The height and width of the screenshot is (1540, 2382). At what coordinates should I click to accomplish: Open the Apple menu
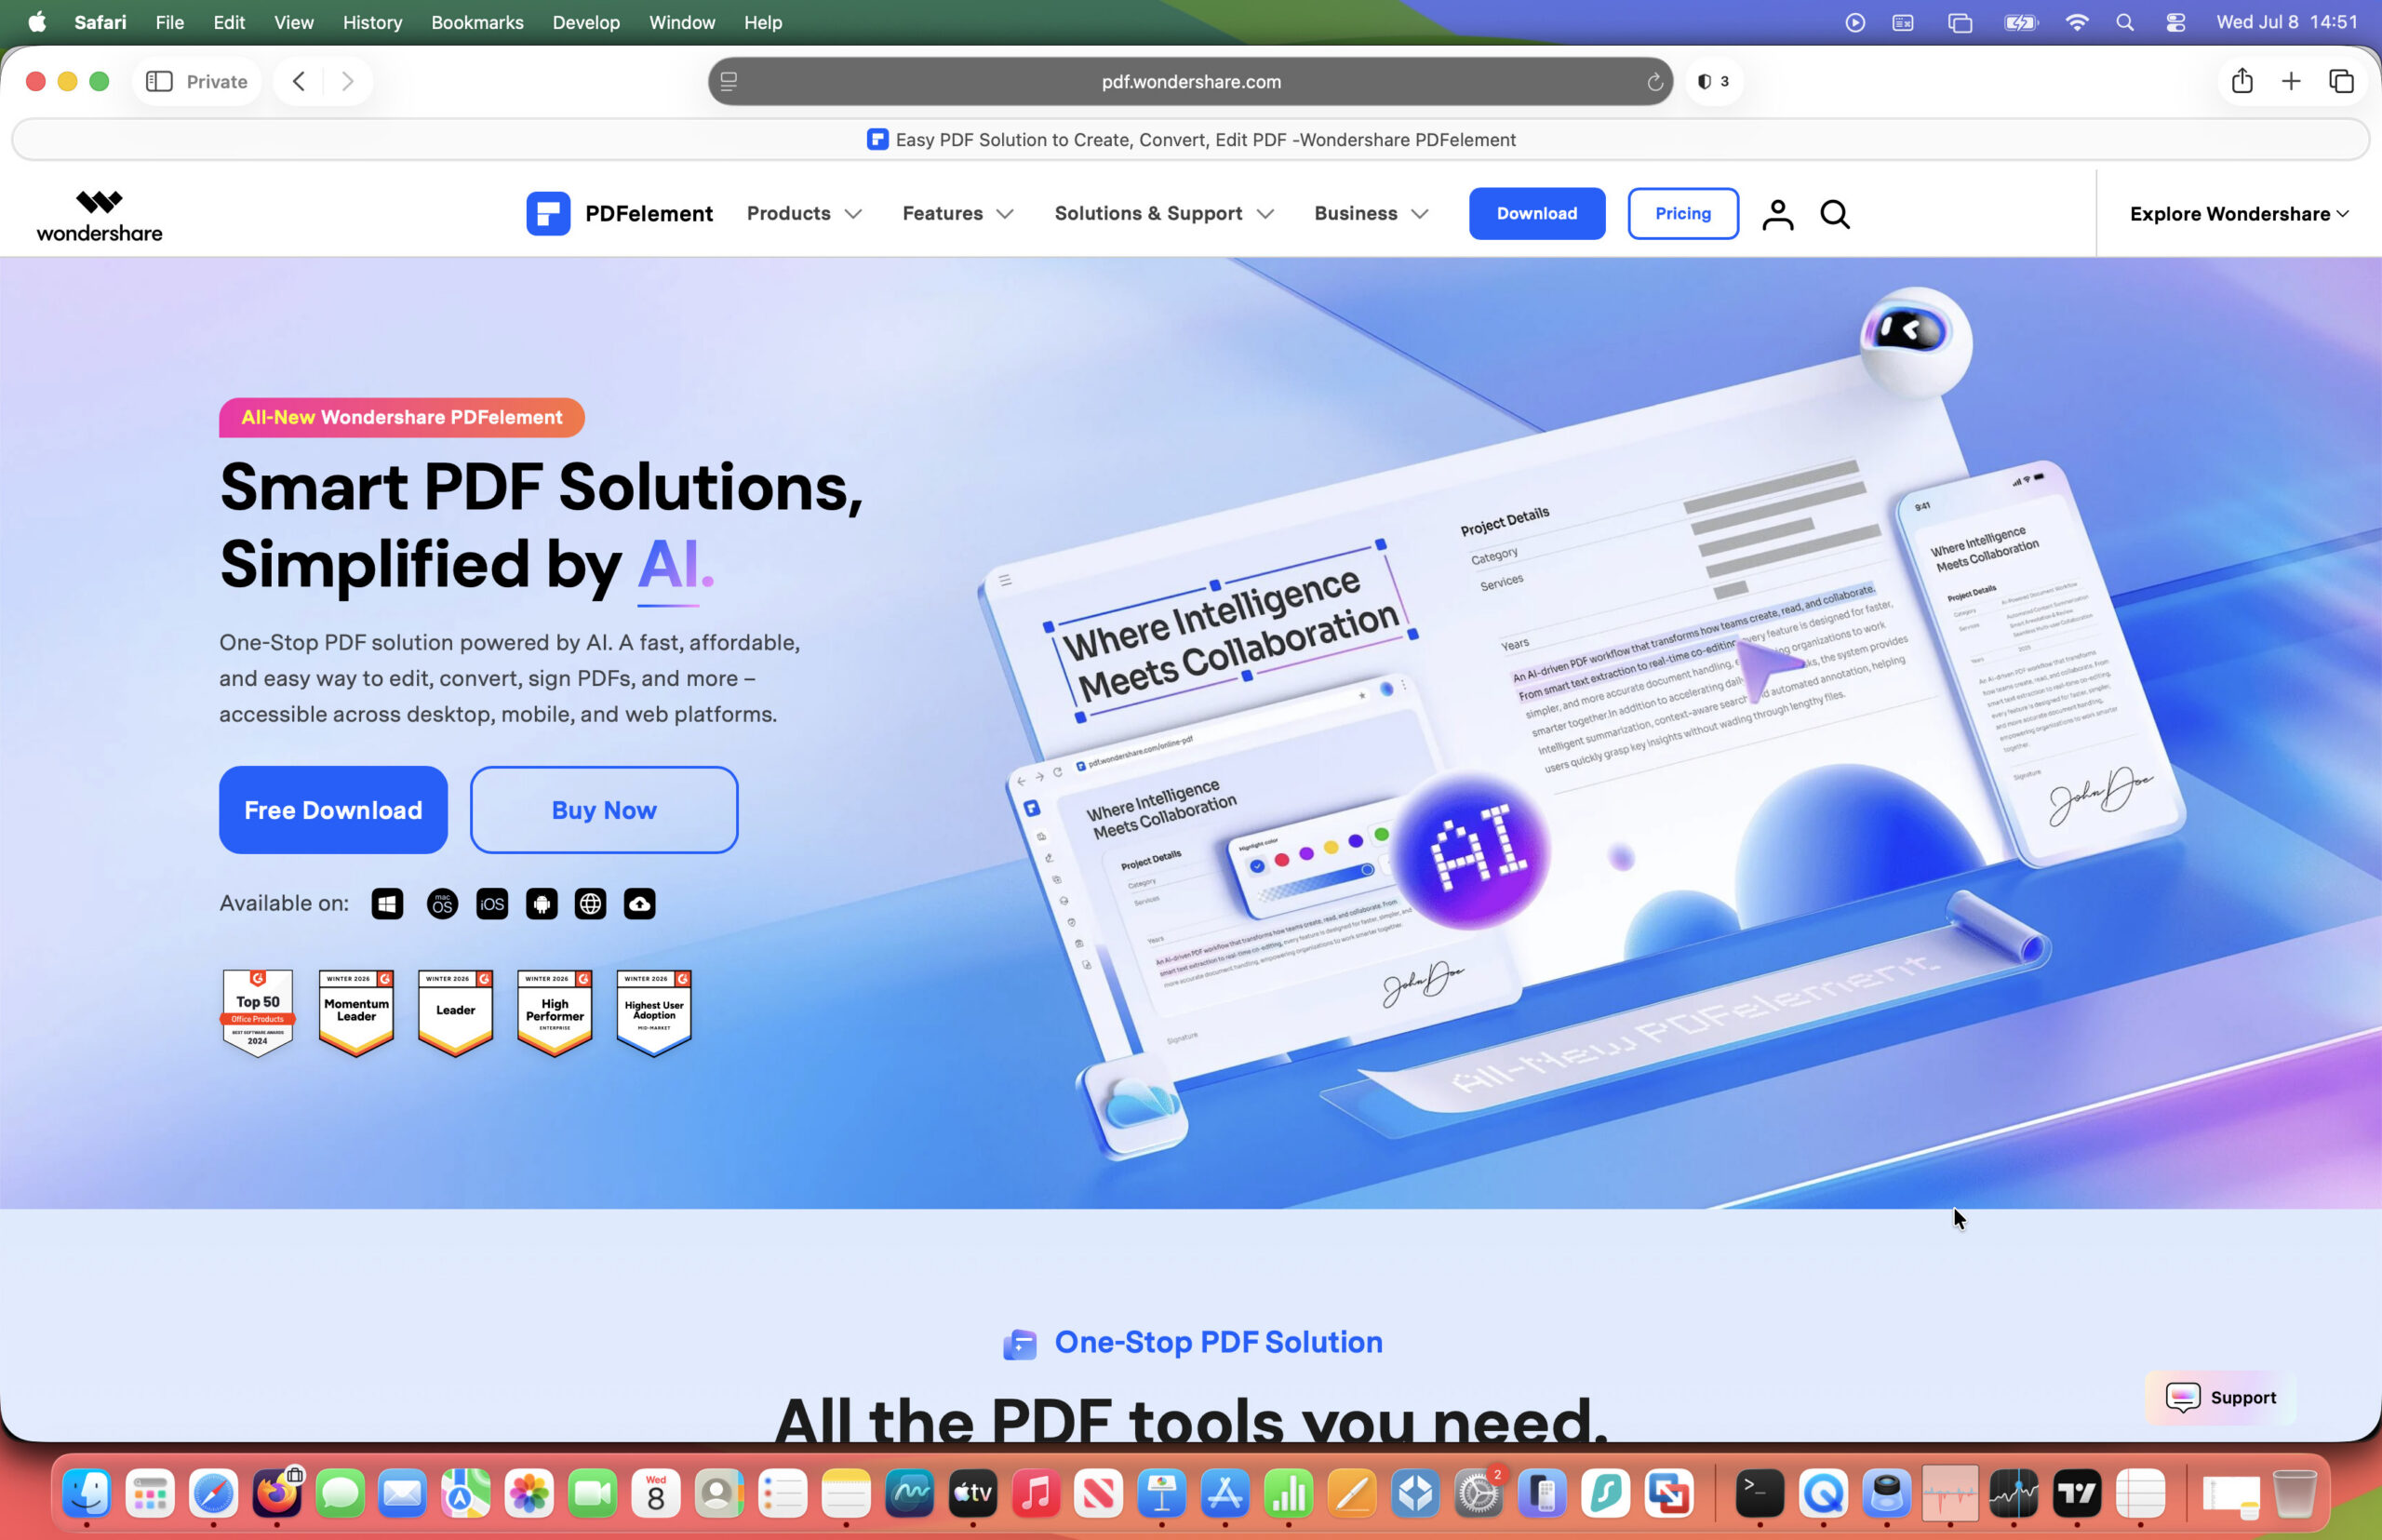click(x=37, y=22)
